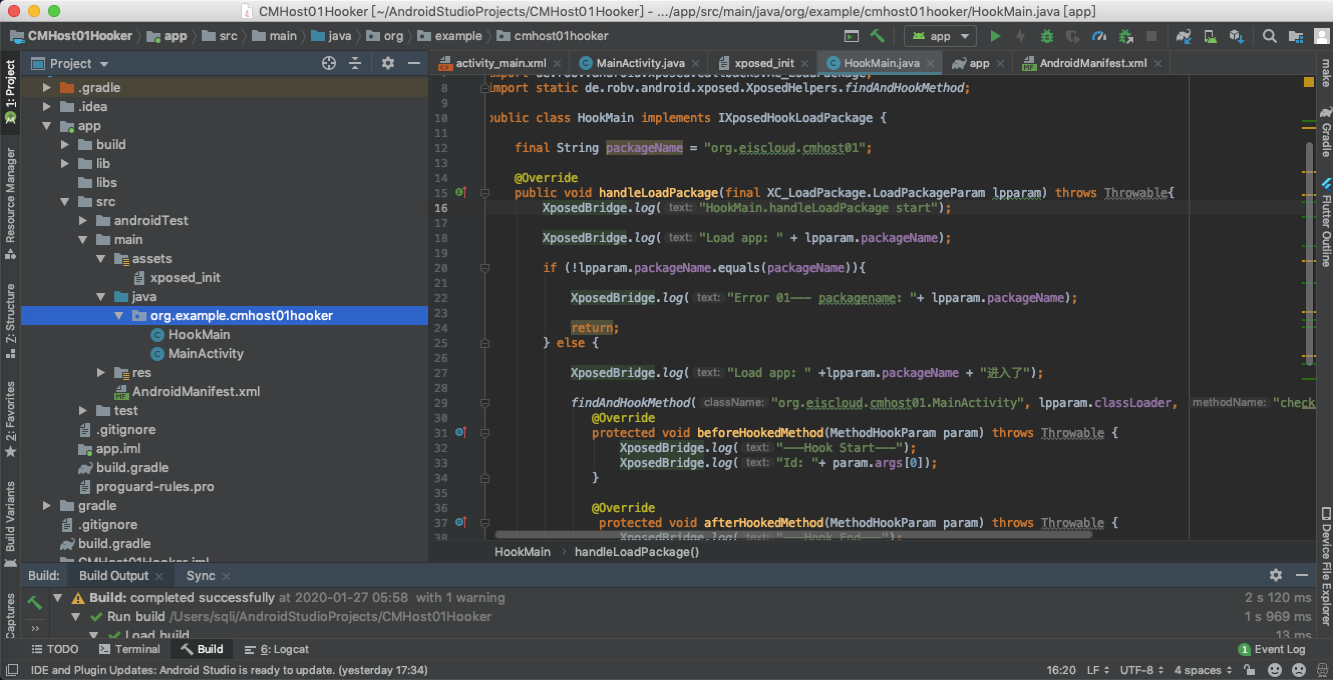Locate current file with the crosshair icon

coord(328,63)
